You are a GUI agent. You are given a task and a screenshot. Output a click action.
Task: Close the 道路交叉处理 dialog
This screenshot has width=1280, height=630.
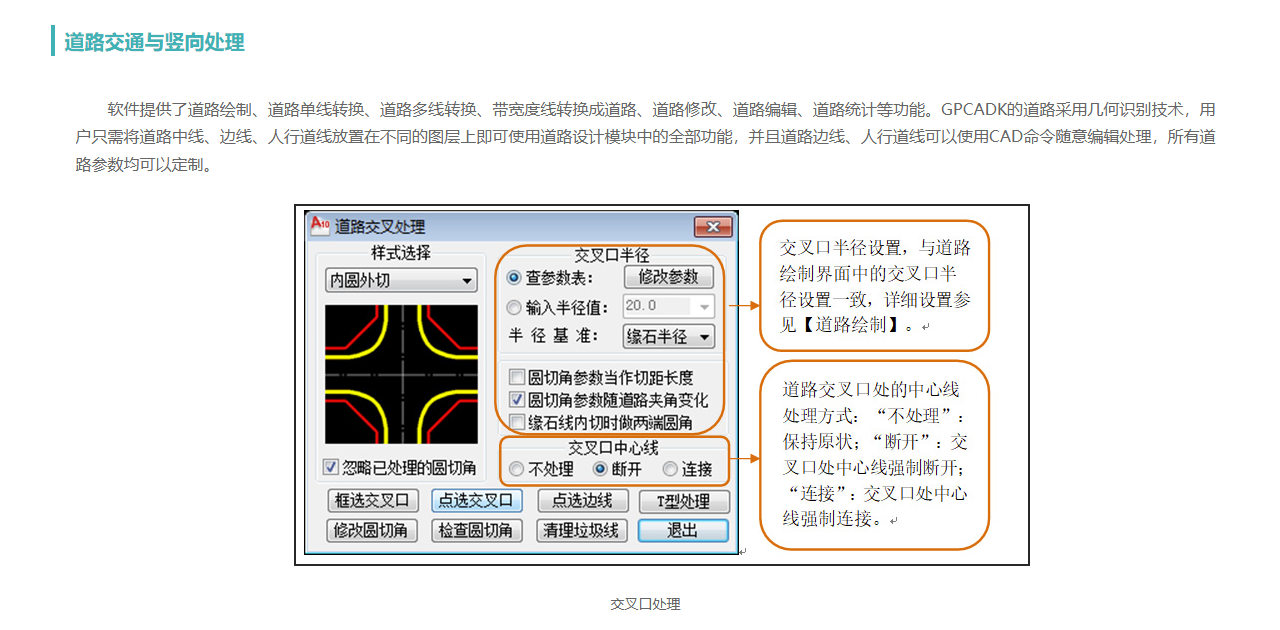click(713, 227)
